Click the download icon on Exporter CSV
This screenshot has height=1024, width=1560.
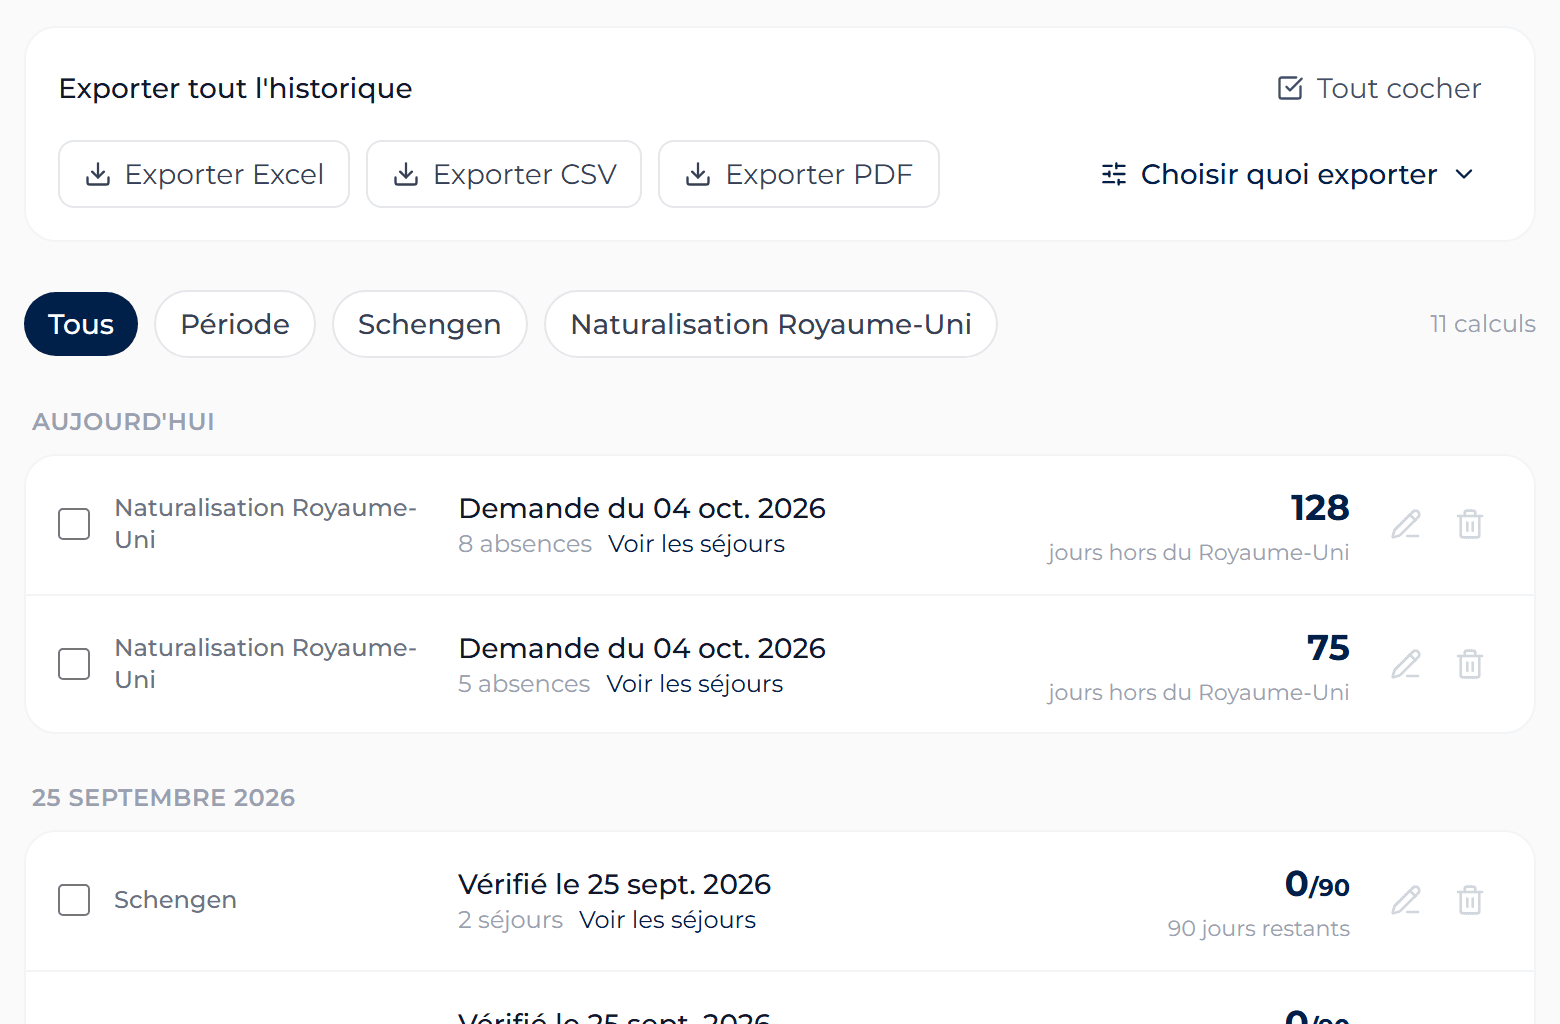[406, 175]
